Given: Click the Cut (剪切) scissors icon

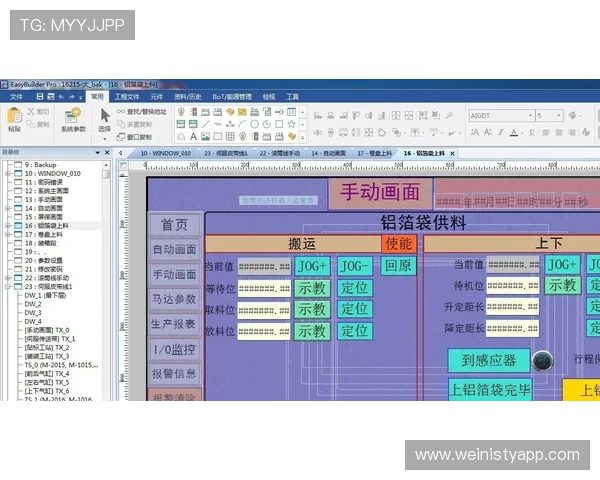Looking at the screenshot, I should pos(31,111).
